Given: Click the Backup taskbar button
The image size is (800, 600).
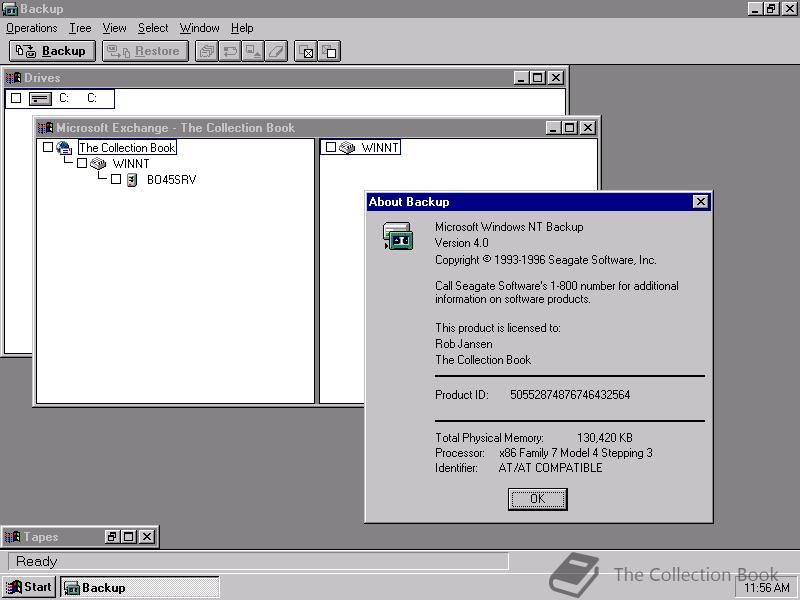Looking at the screenshot, I should (140, 587).
